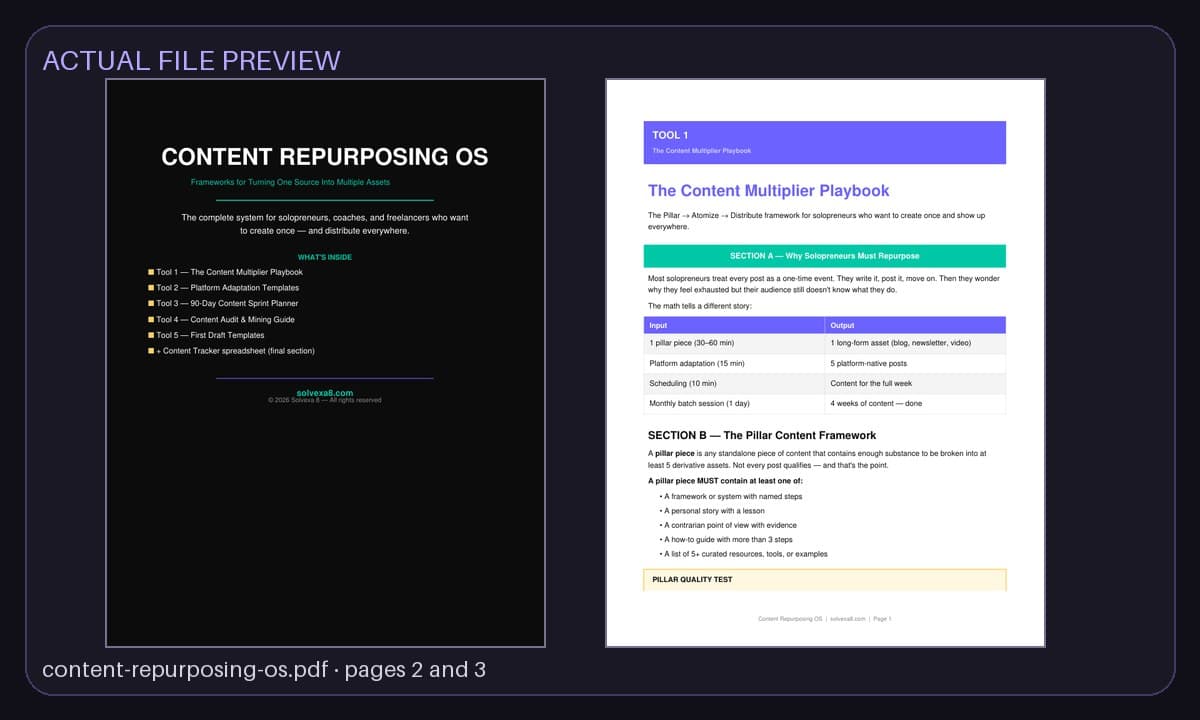
Task: Select 'Tool 3 — 90-Day Content Sprint Planner' list item
Action: (223, 304)
